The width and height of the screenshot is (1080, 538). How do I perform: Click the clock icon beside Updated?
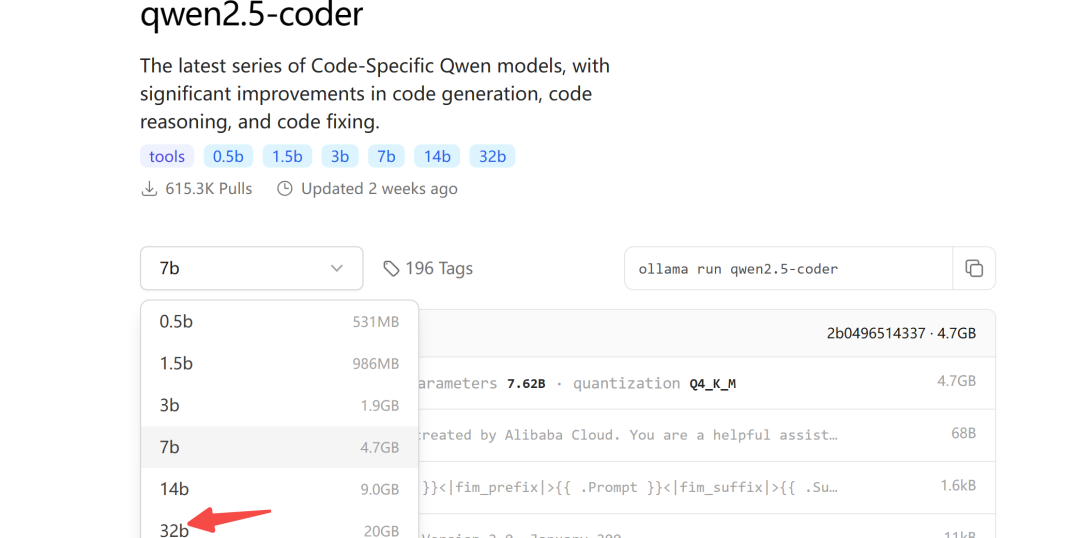284,189
